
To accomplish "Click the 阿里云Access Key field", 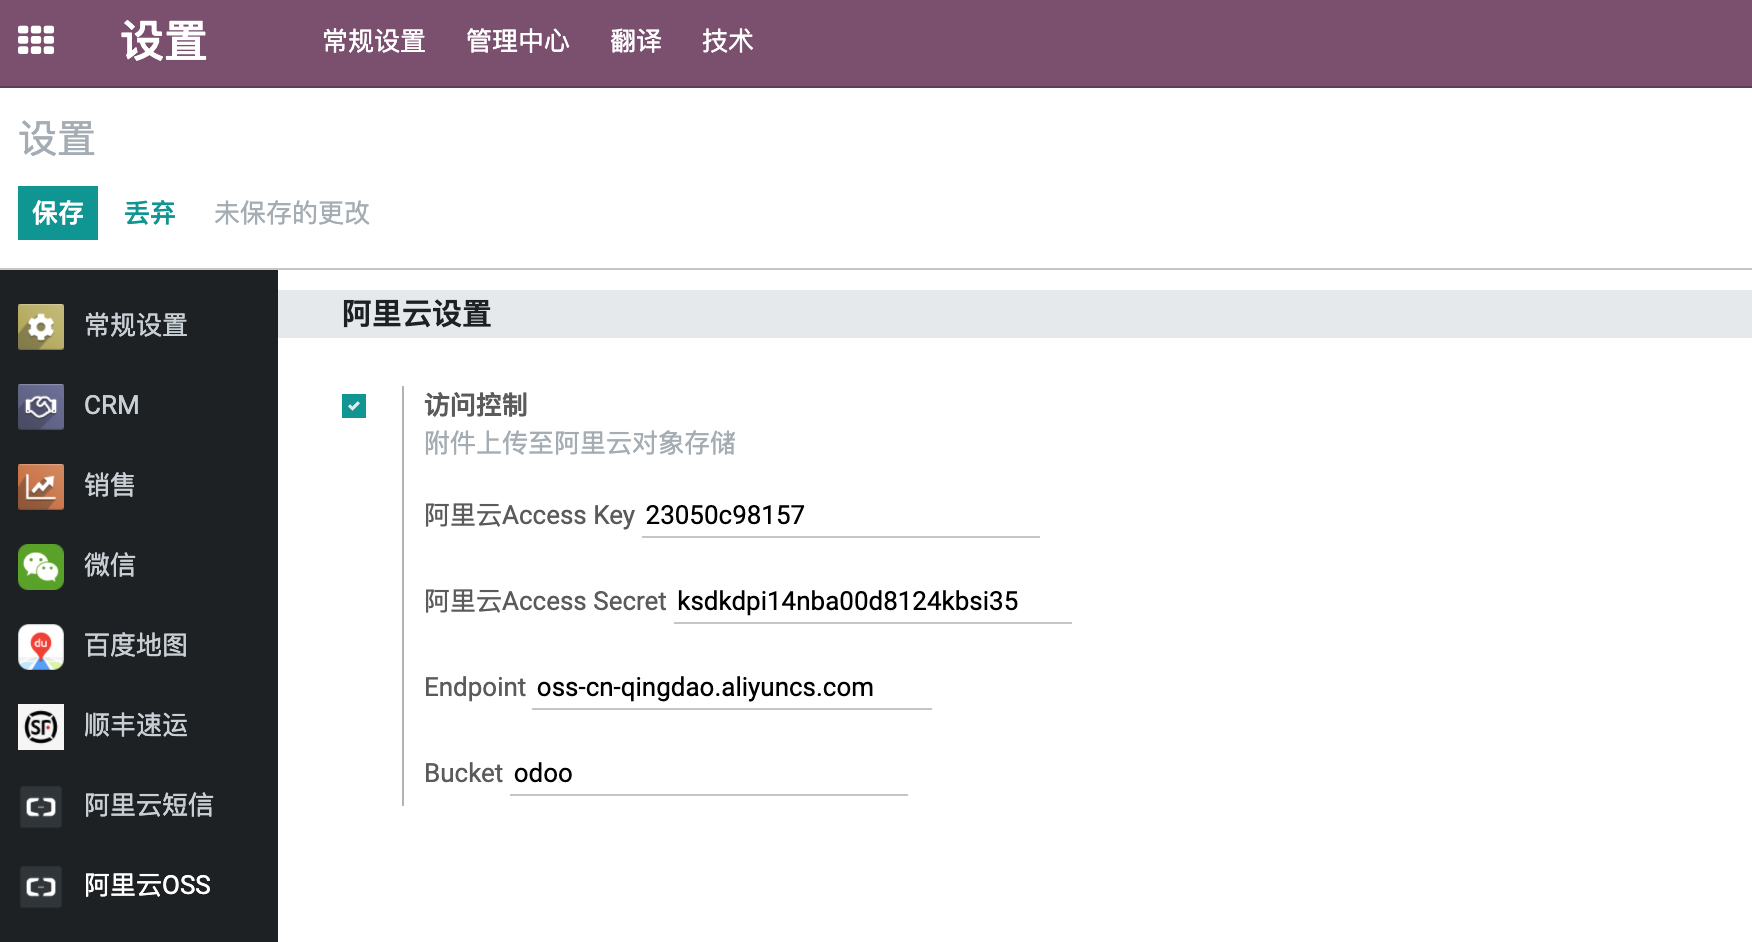I will click(840, 515).
